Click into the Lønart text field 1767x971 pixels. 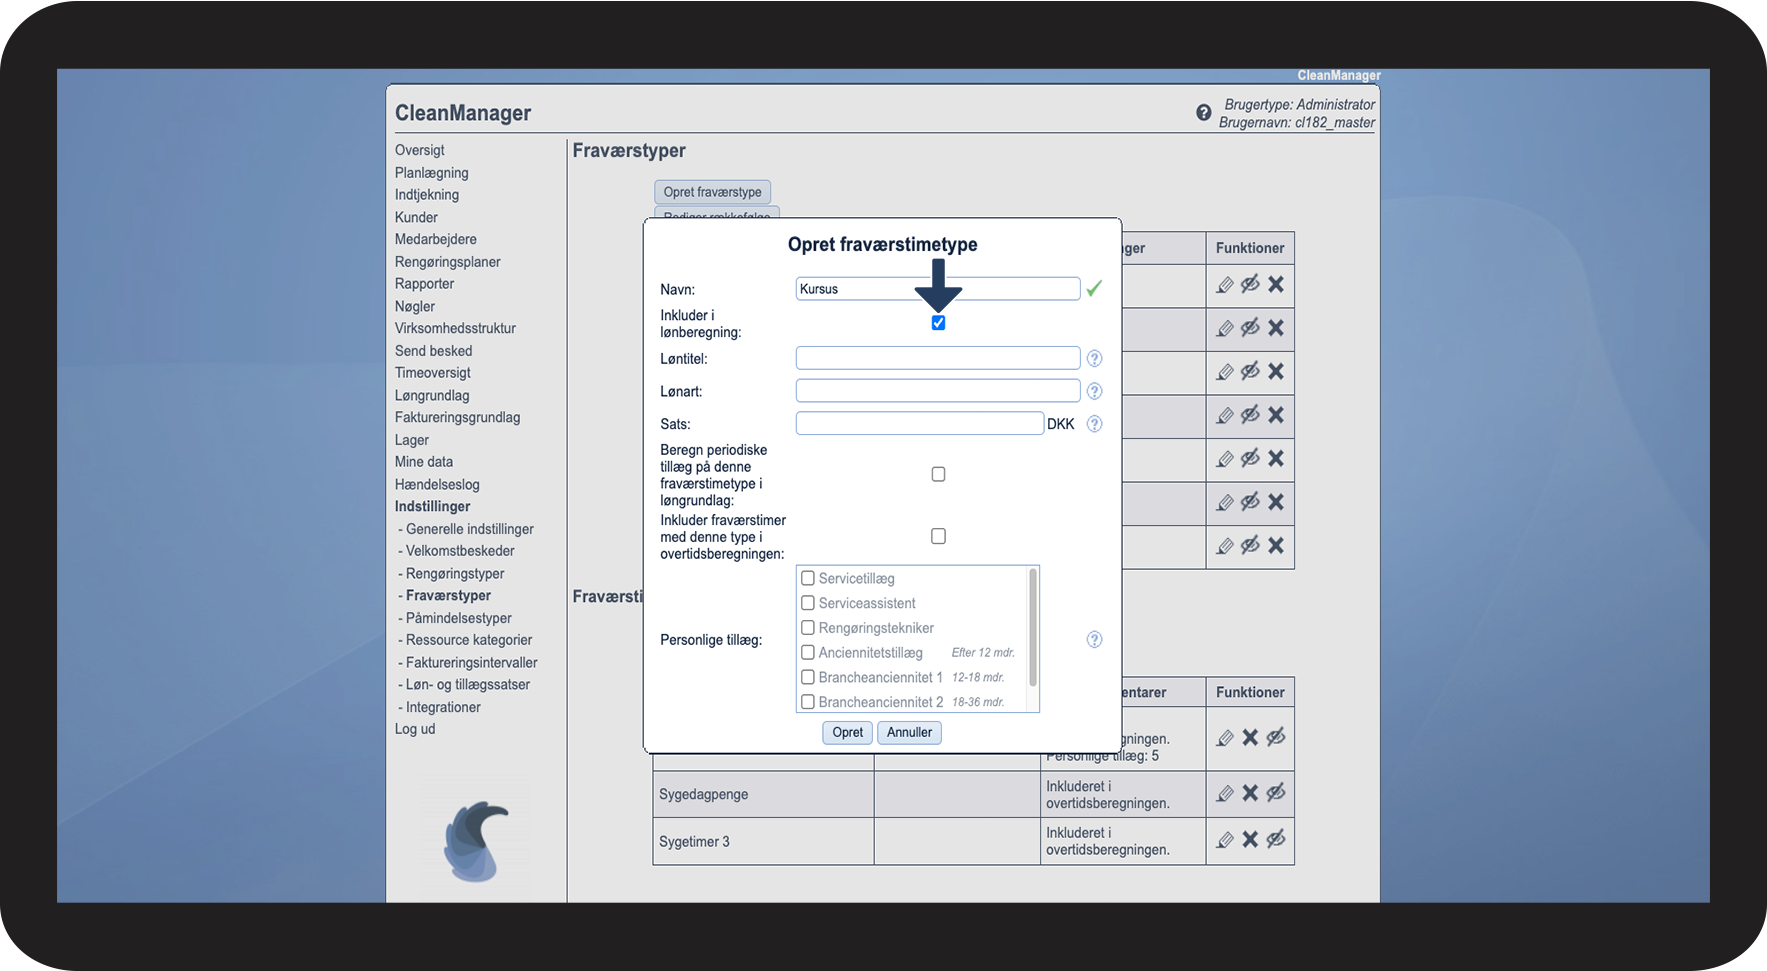click(x=938, y=391)
